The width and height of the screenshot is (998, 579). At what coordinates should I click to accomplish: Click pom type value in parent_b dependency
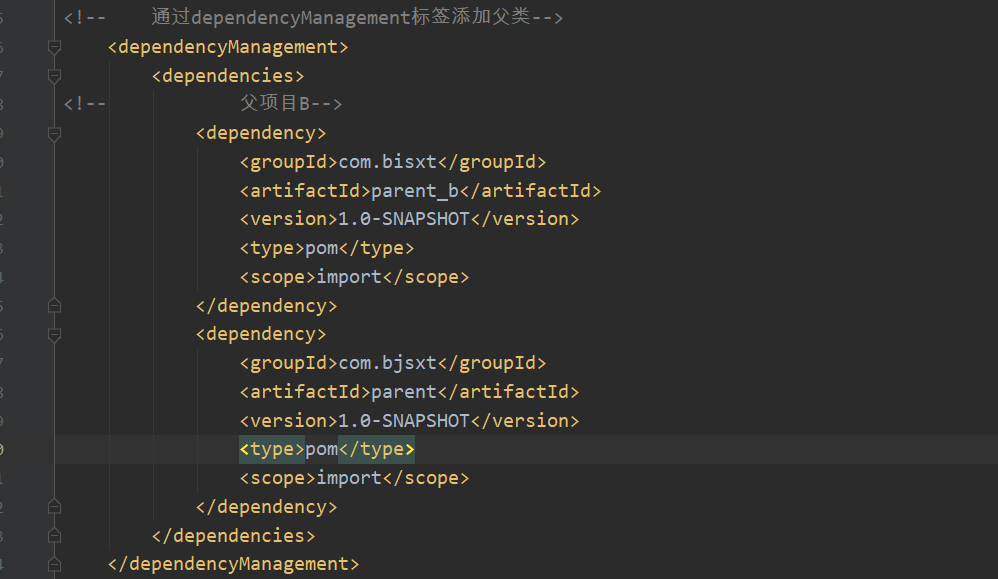coord(321,248)
